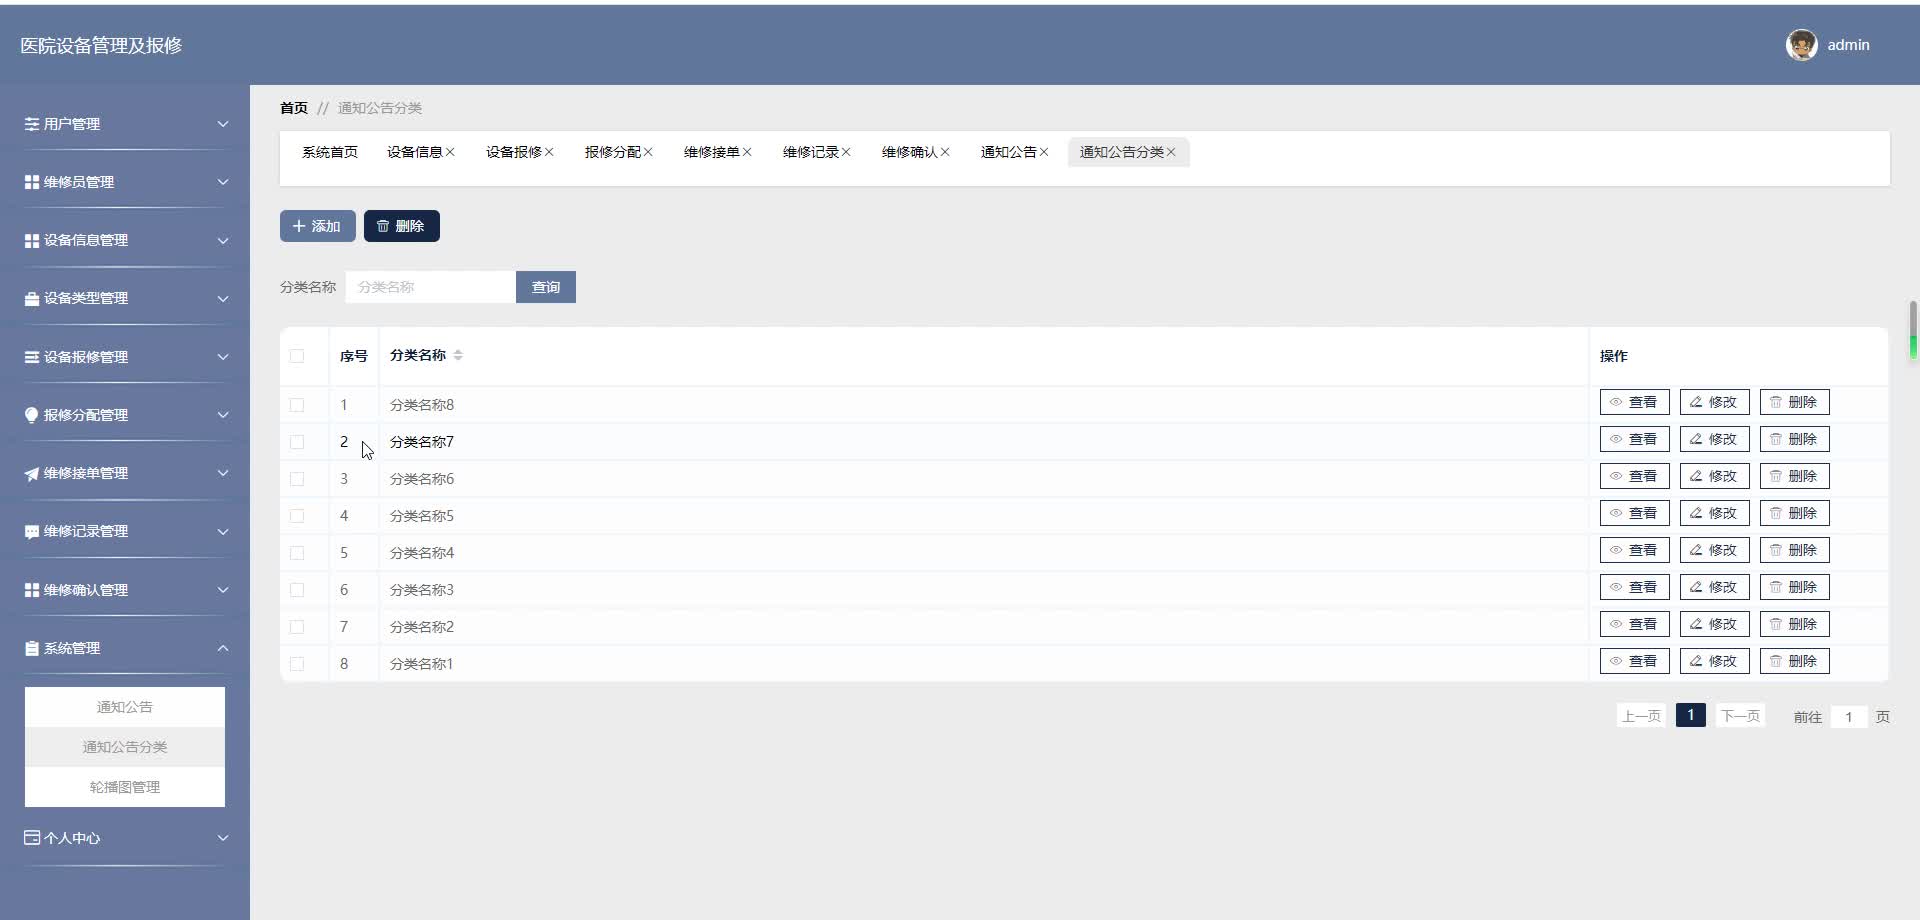Check the box for row 分类名称8

[297, 405]
